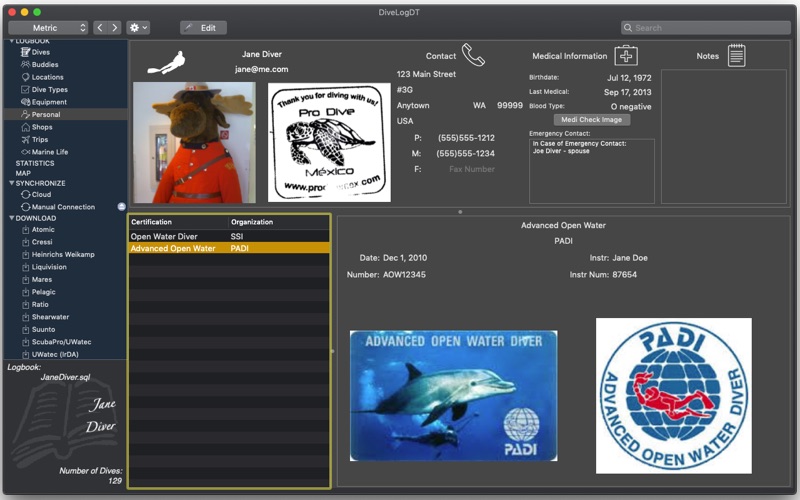This screenshot has height=500, width=800.
Task: Click instructor name Jane Doe
Action: pos(630,258)
